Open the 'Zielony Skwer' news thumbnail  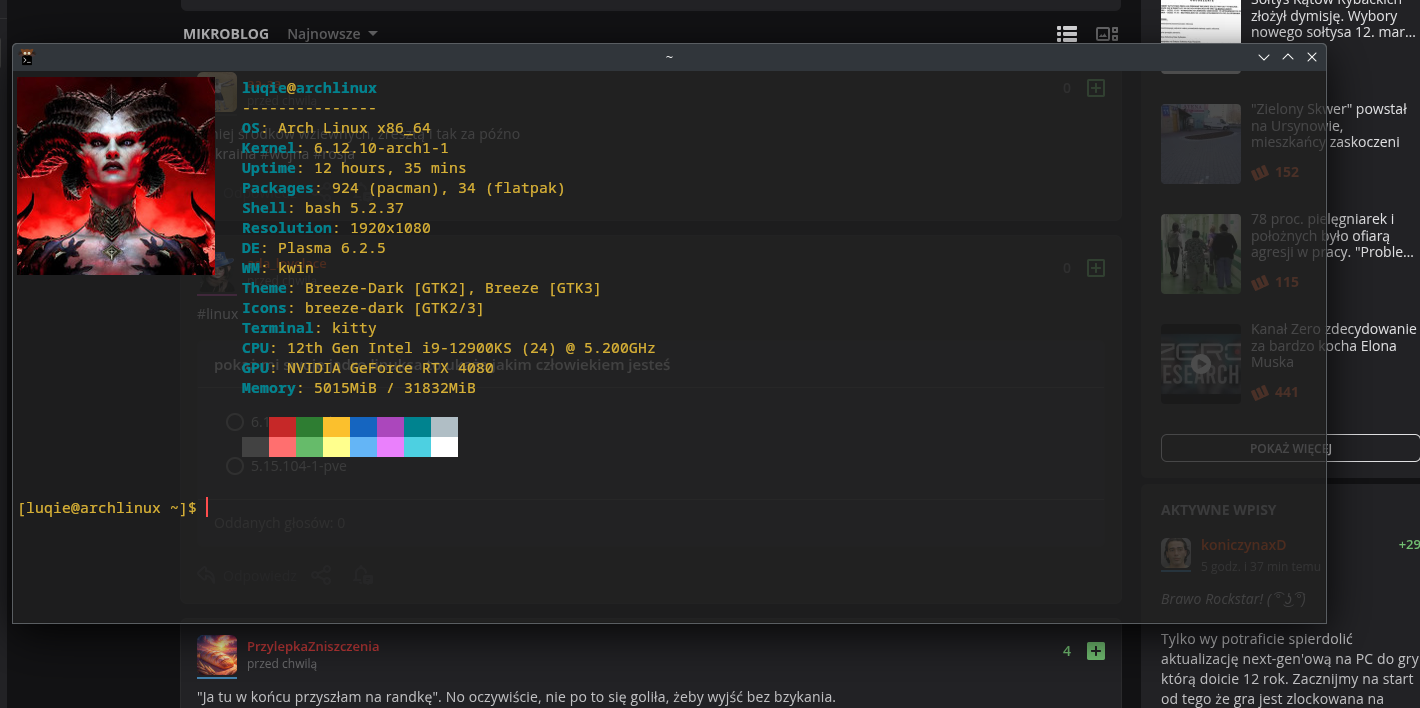(x=1200, y=144)
